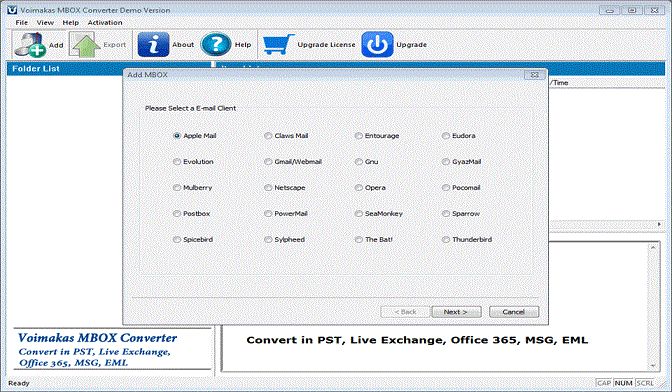Click the disabled < Back button
Screen dimensions: 672x392
point(405,312)
